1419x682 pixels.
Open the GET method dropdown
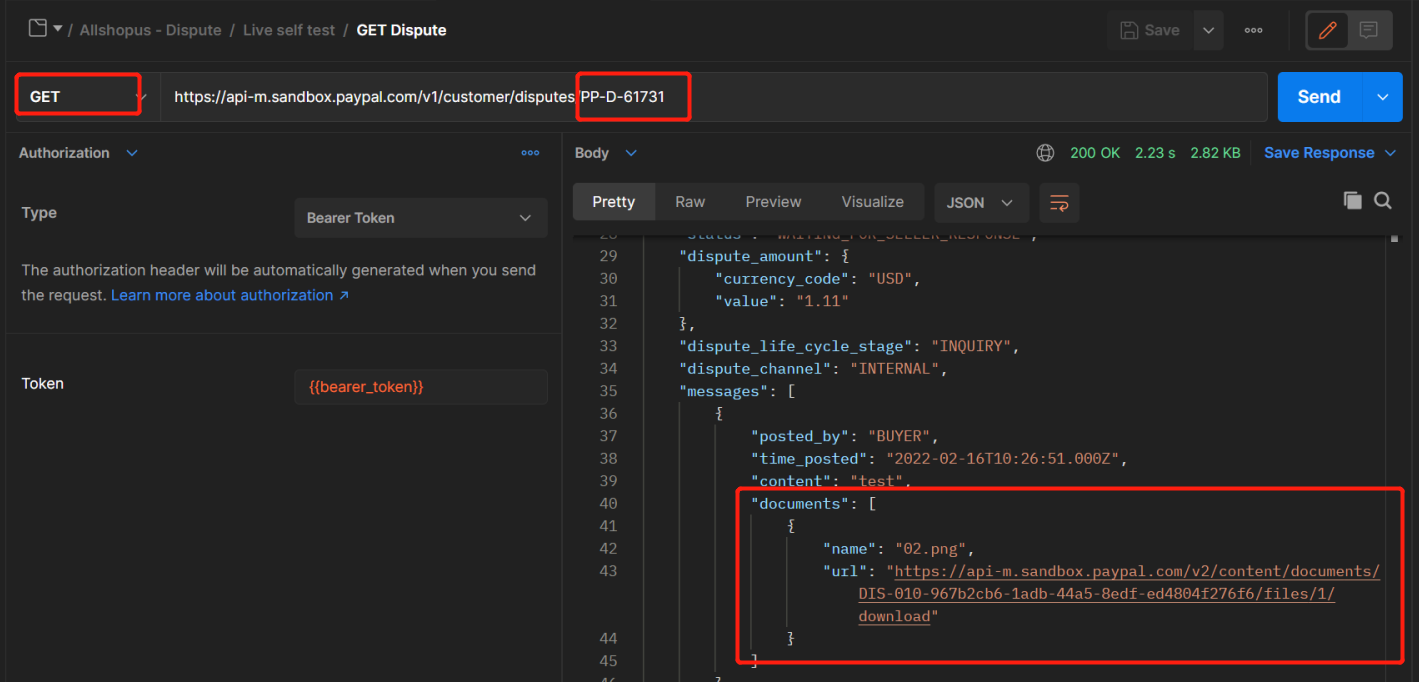[x=78, y=97]
